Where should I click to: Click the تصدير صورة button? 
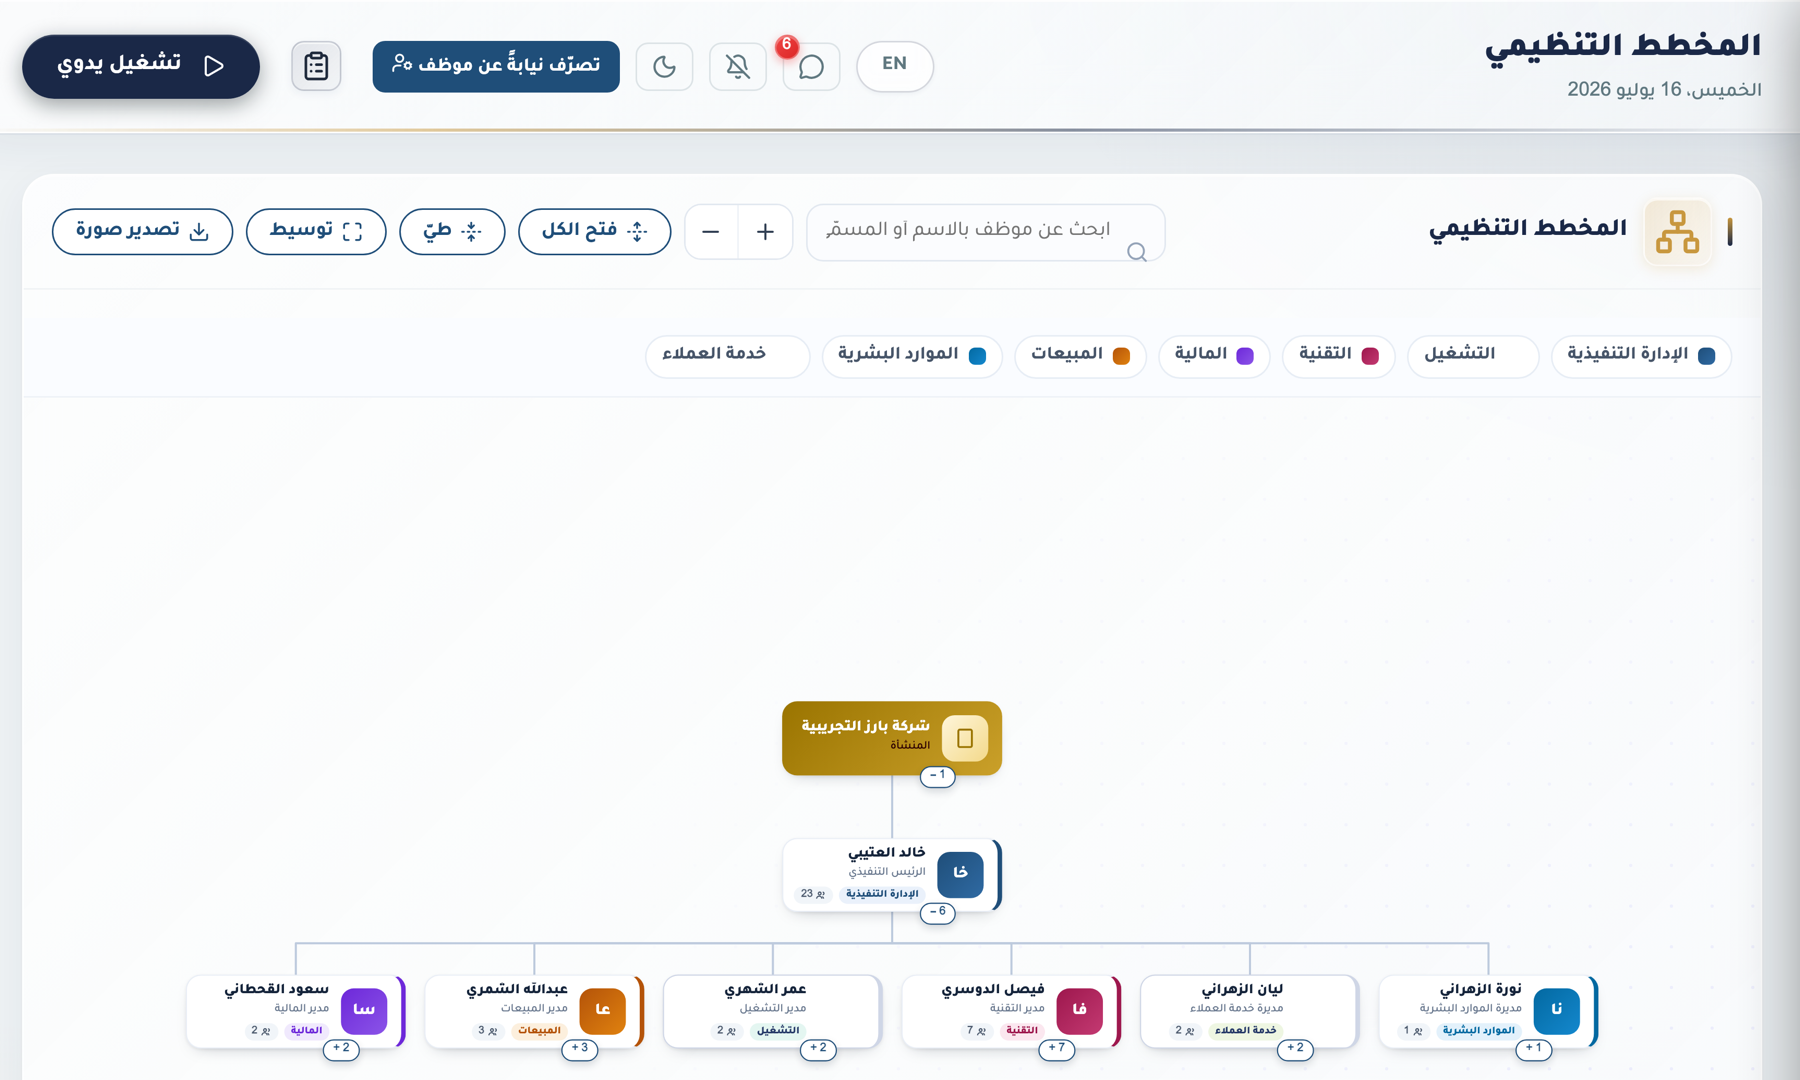click(x=142, y=231)
